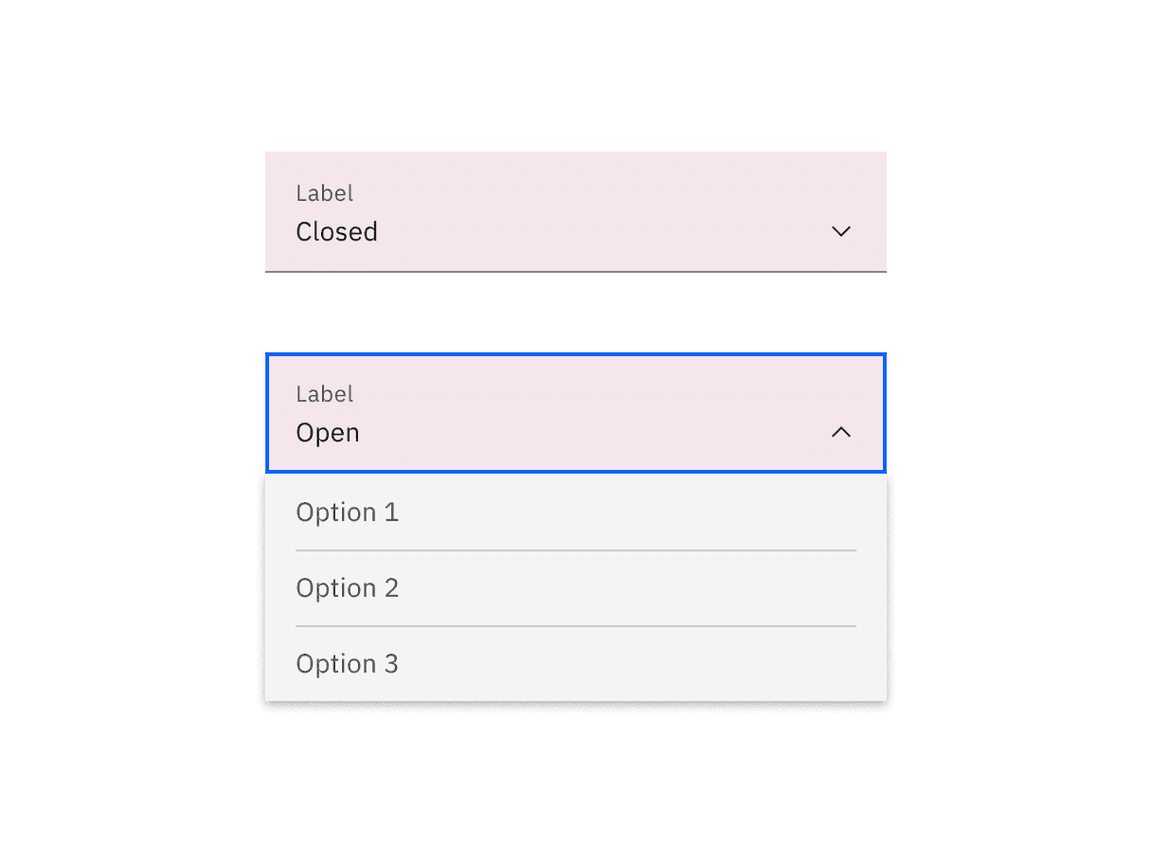Click the text Closed inside the top field

(336, 231)
